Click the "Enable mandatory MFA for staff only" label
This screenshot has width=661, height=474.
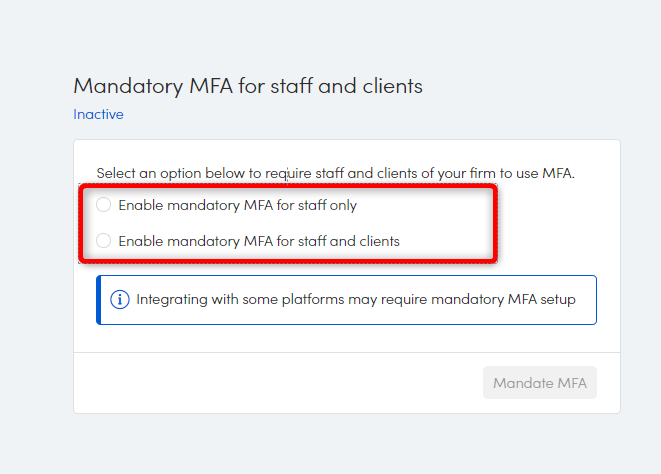pos(237,206)
